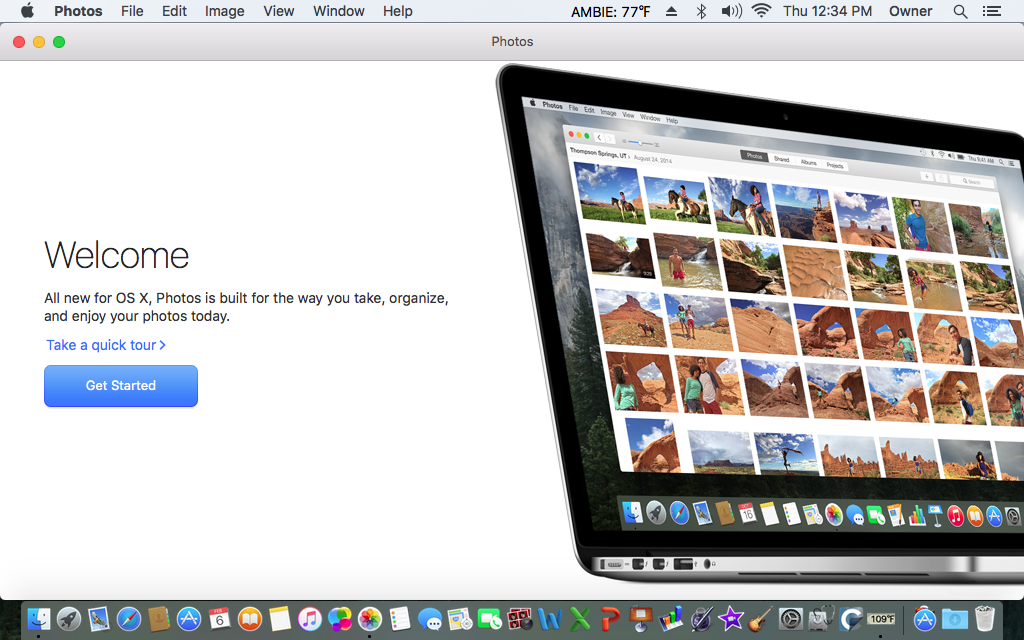Open Disk Utility stethoscope icon in Dock
The height and width of the screenshot is (640, 1024).
pos(821,618)
